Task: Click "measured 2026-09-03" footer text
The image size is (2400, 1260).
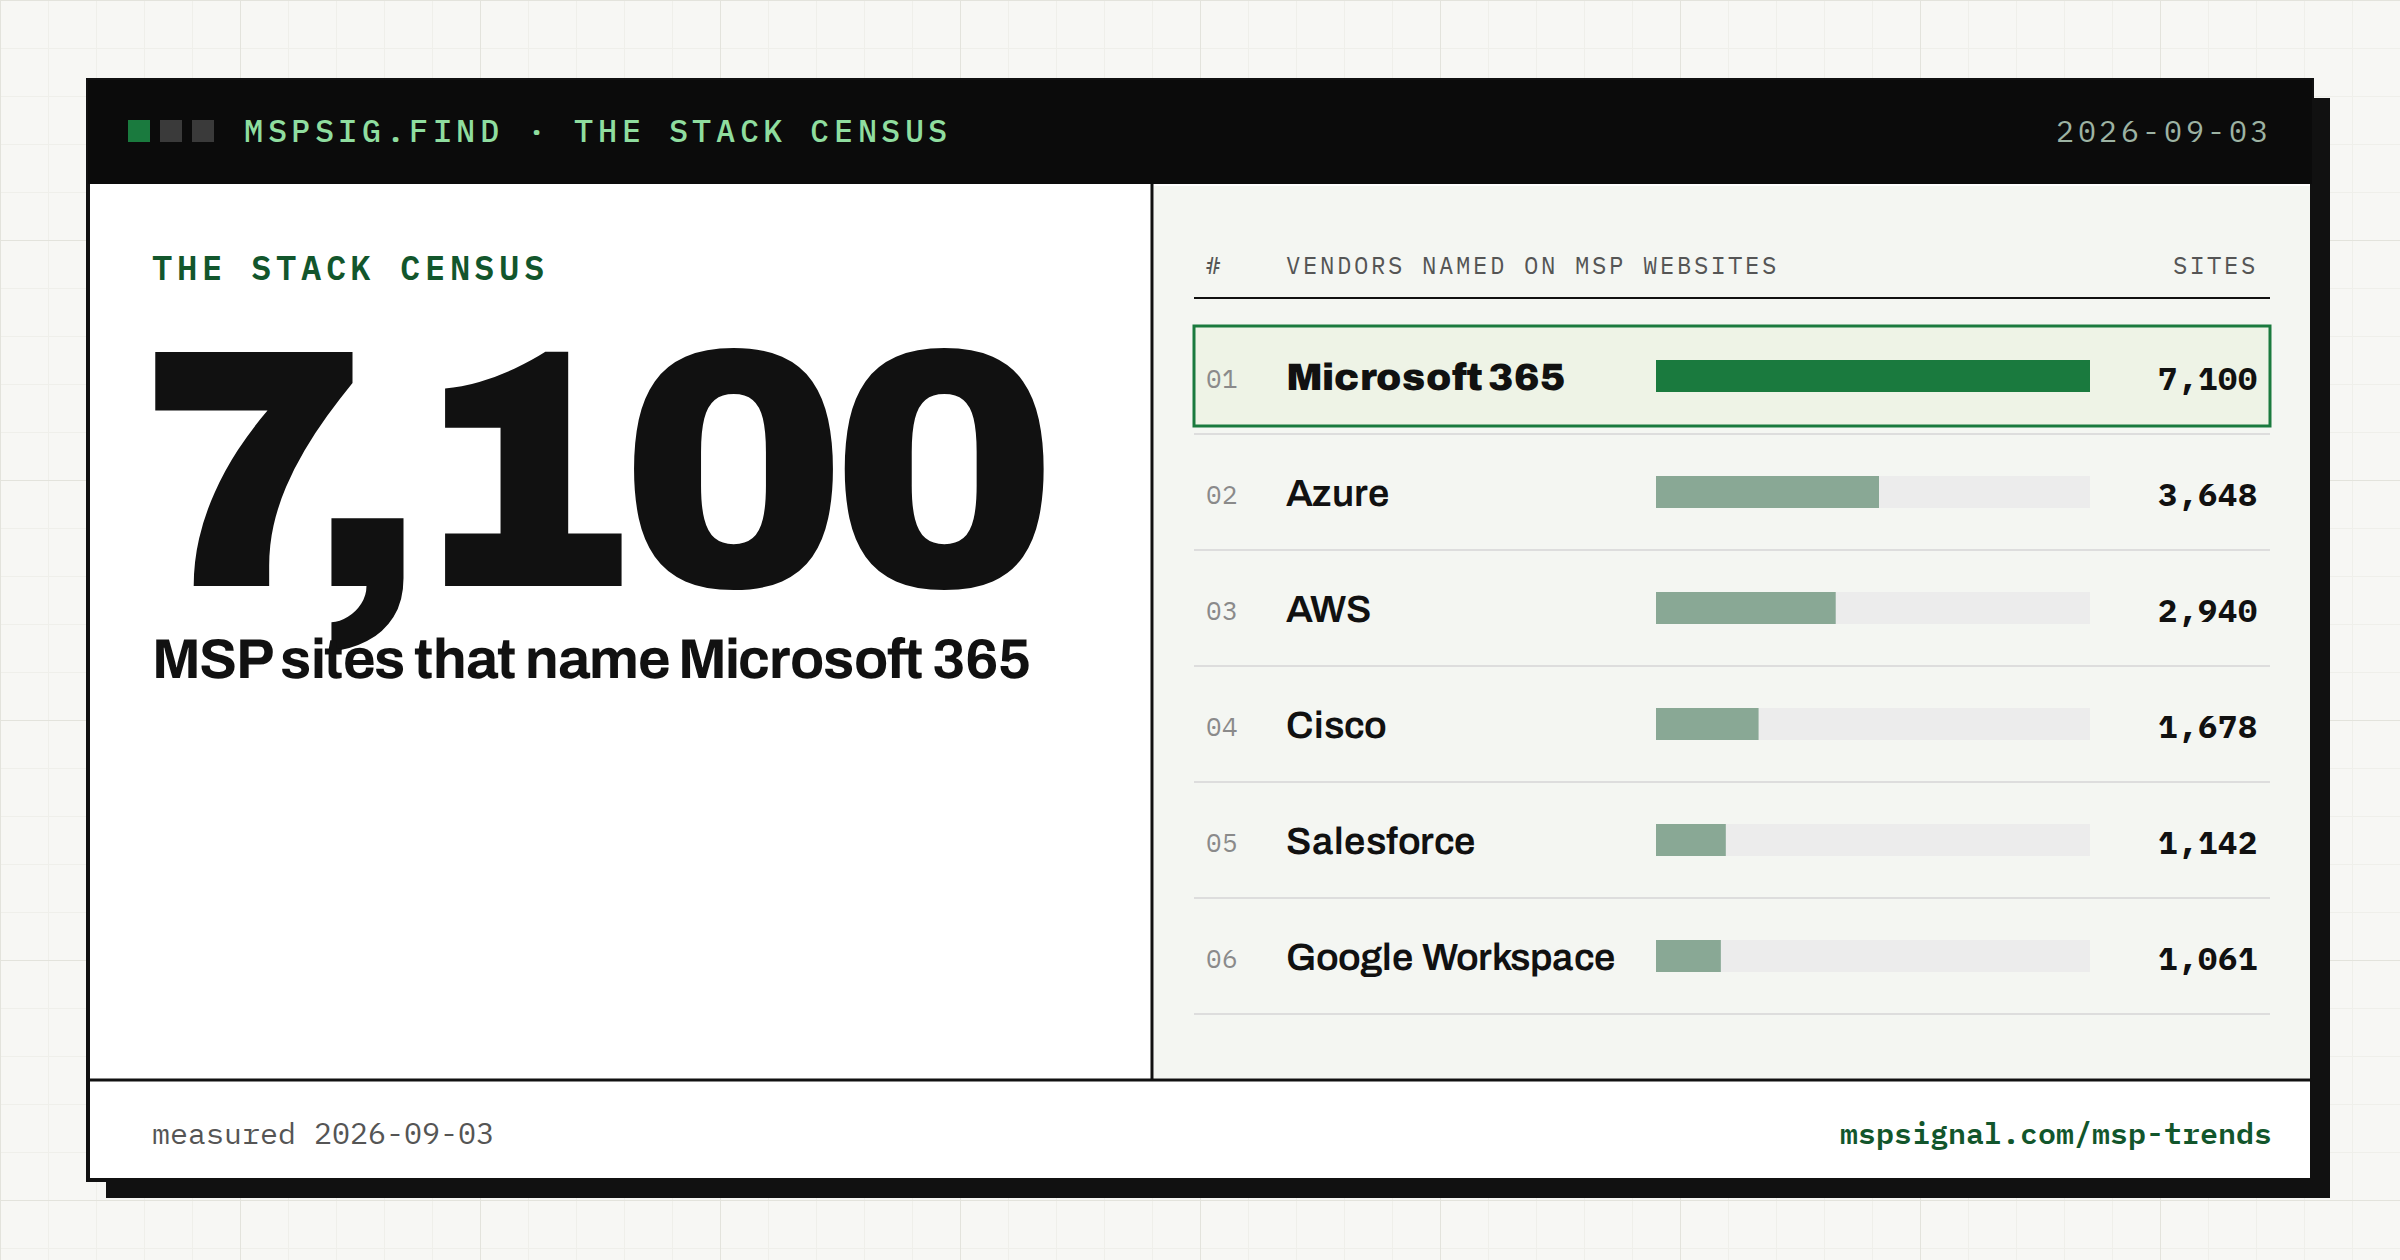Action: [322, 1134]
